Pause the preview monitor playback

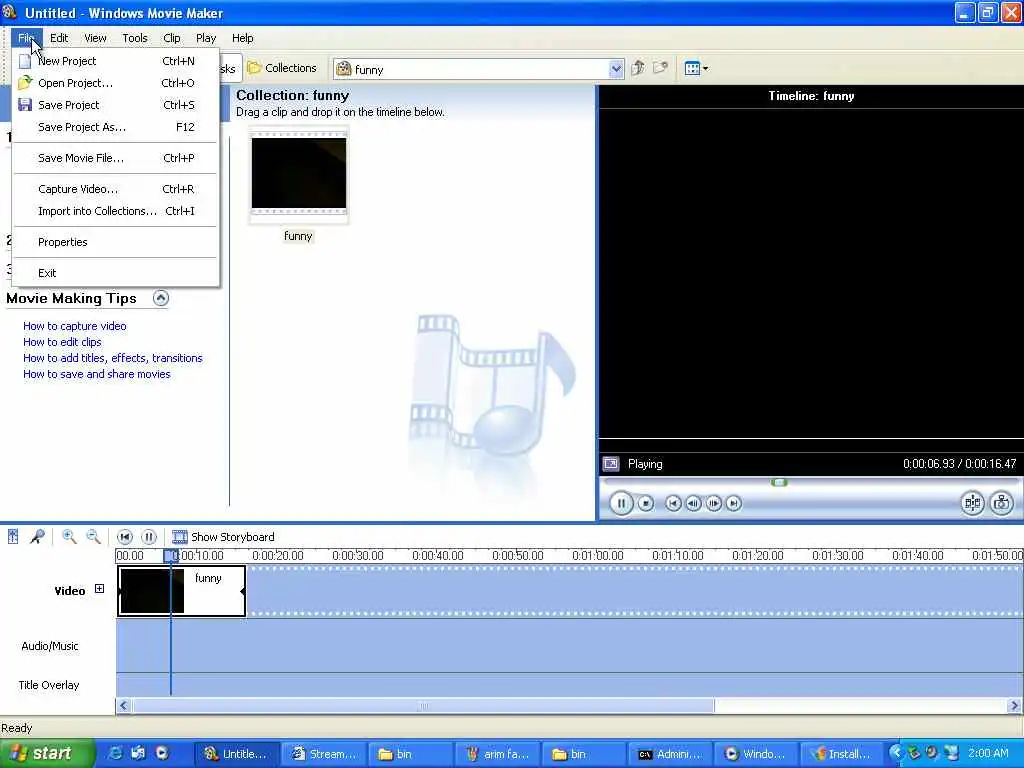621,503
